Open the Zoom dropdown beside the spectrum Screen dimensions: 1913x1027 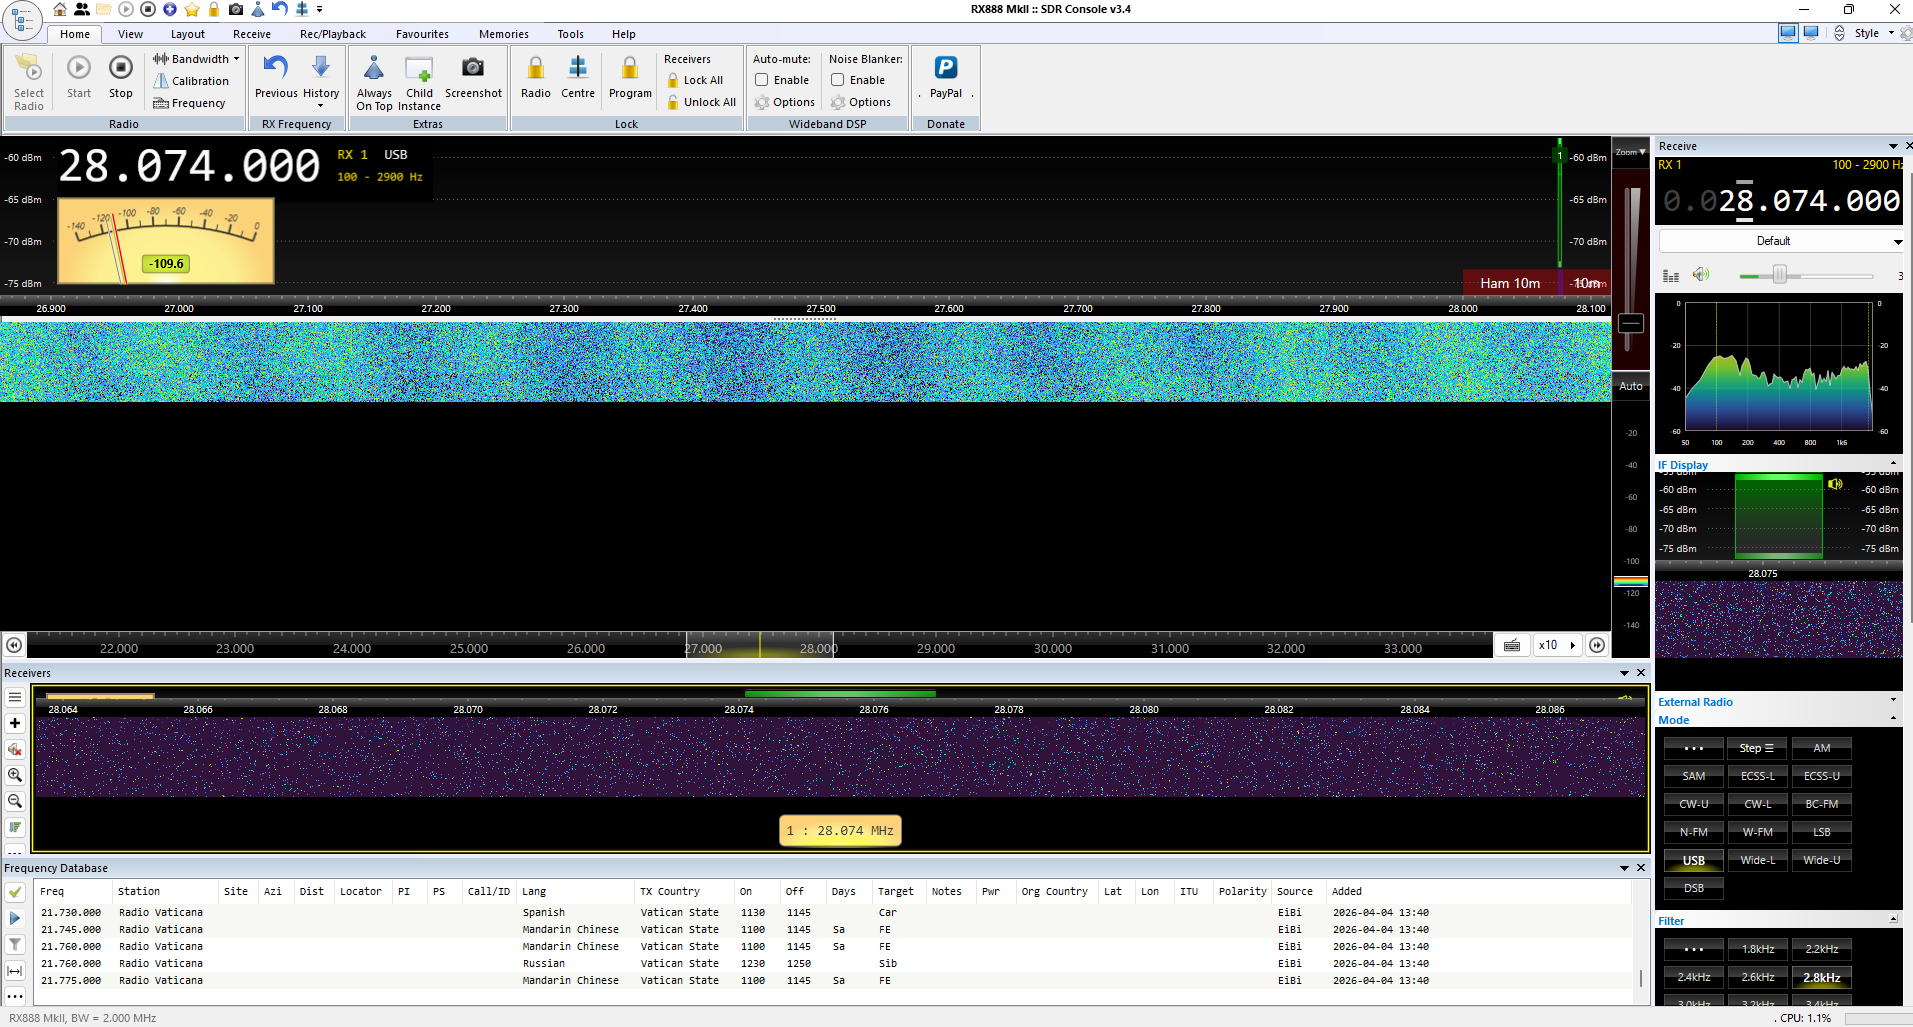[x=1631, y=152]
